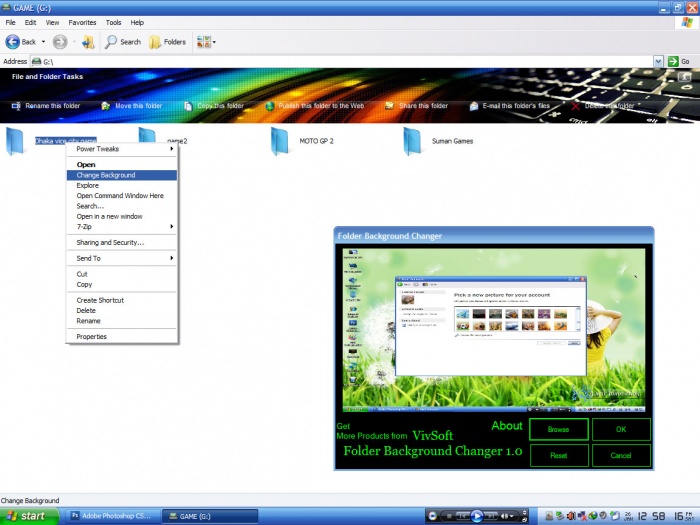Open the Tools menu

[x=113, y=22]
